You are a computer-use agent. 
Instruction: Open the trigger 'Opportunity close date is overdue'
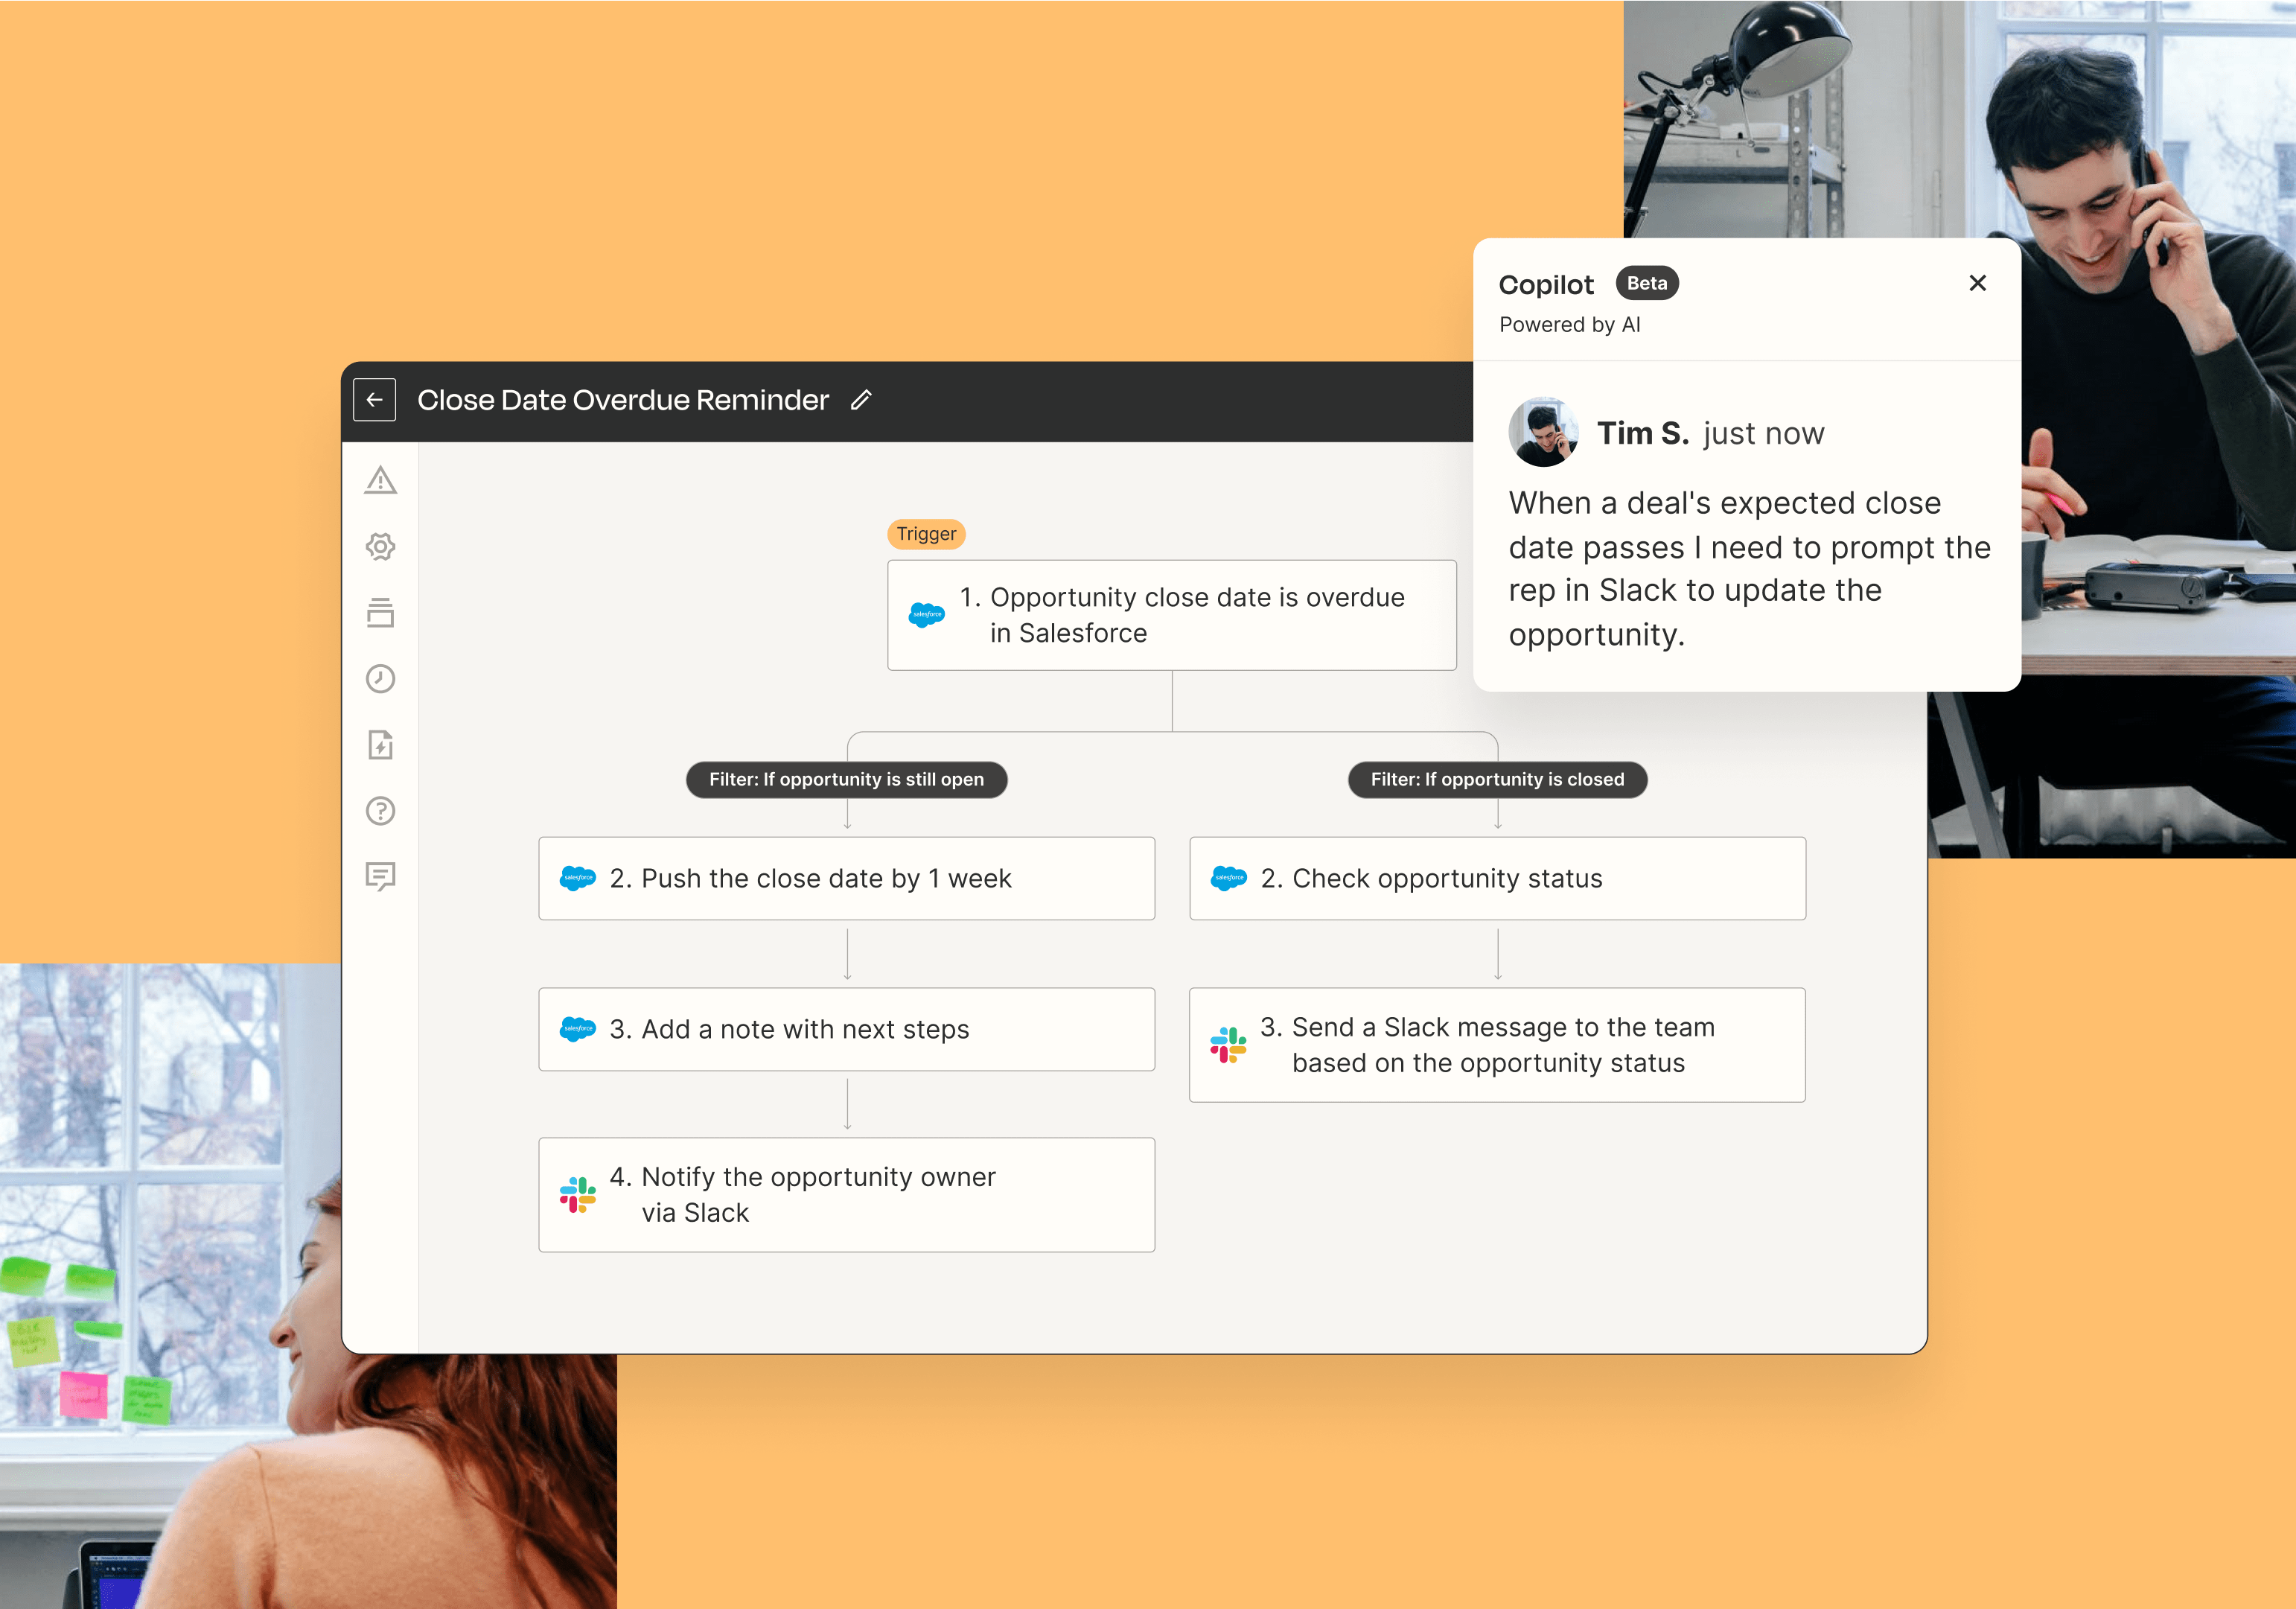[x=1172, y=614]
